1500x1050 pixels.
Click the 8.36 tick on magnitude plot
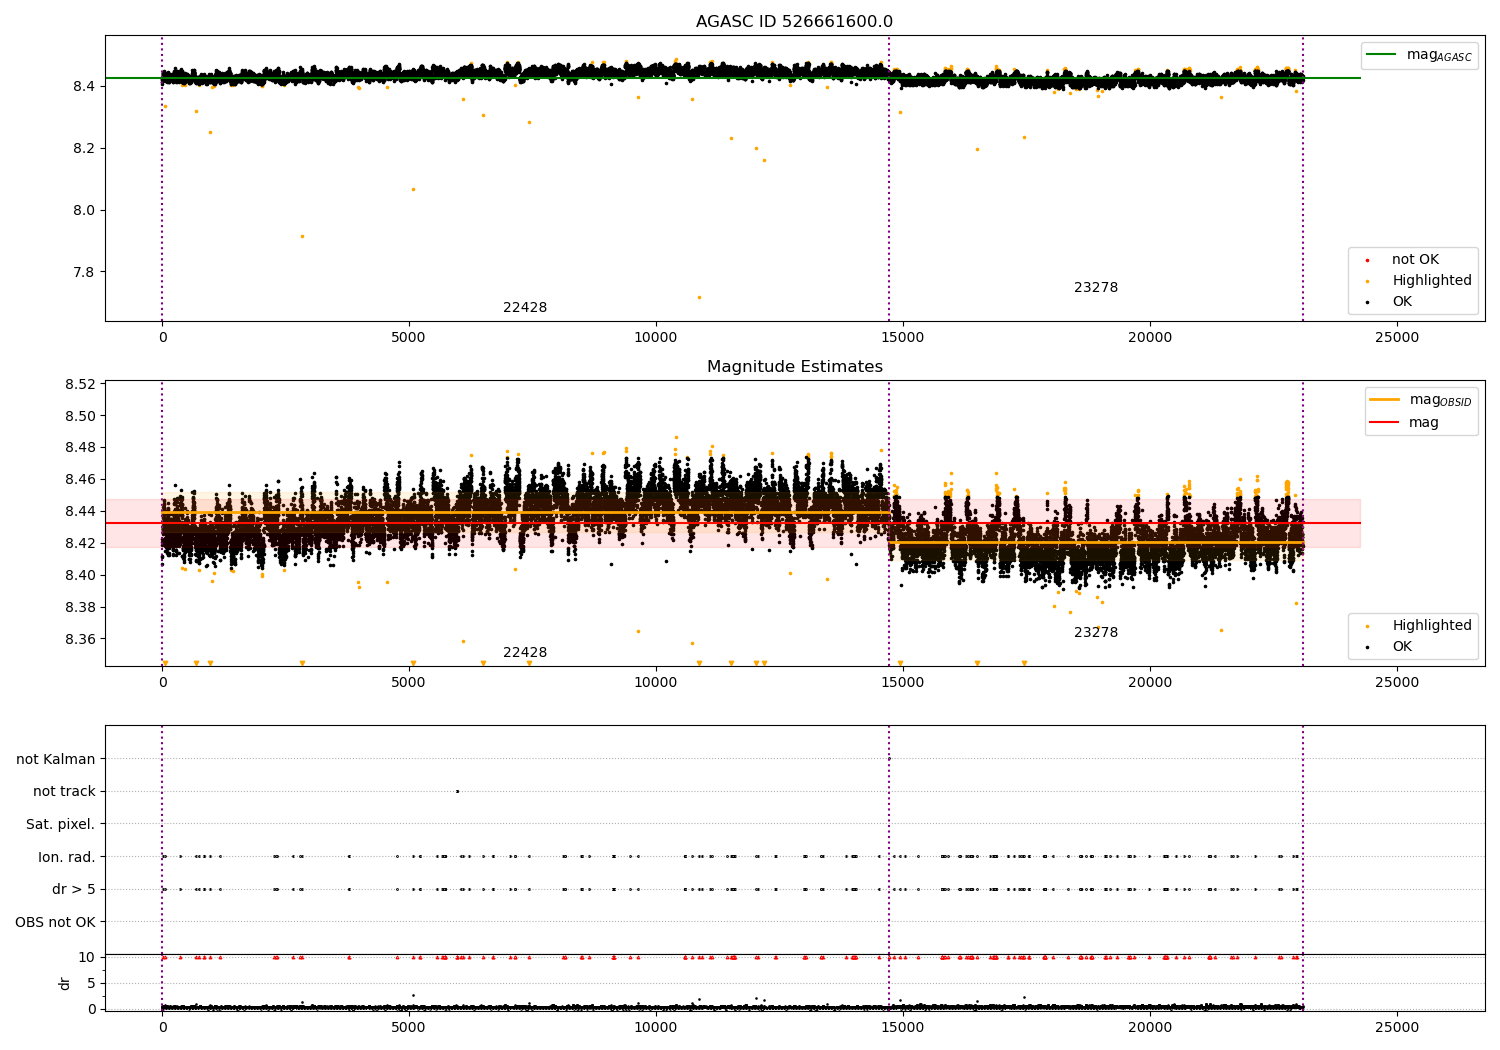(80, 640)
